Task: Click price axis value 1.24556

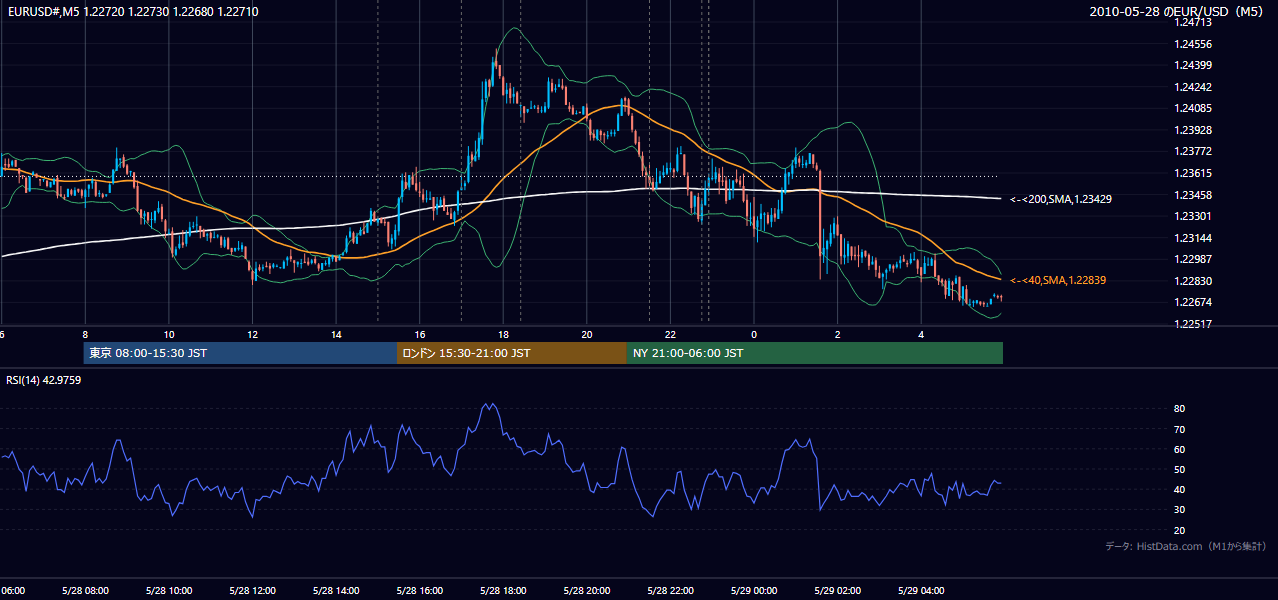Action: [x=1195, y=44]
